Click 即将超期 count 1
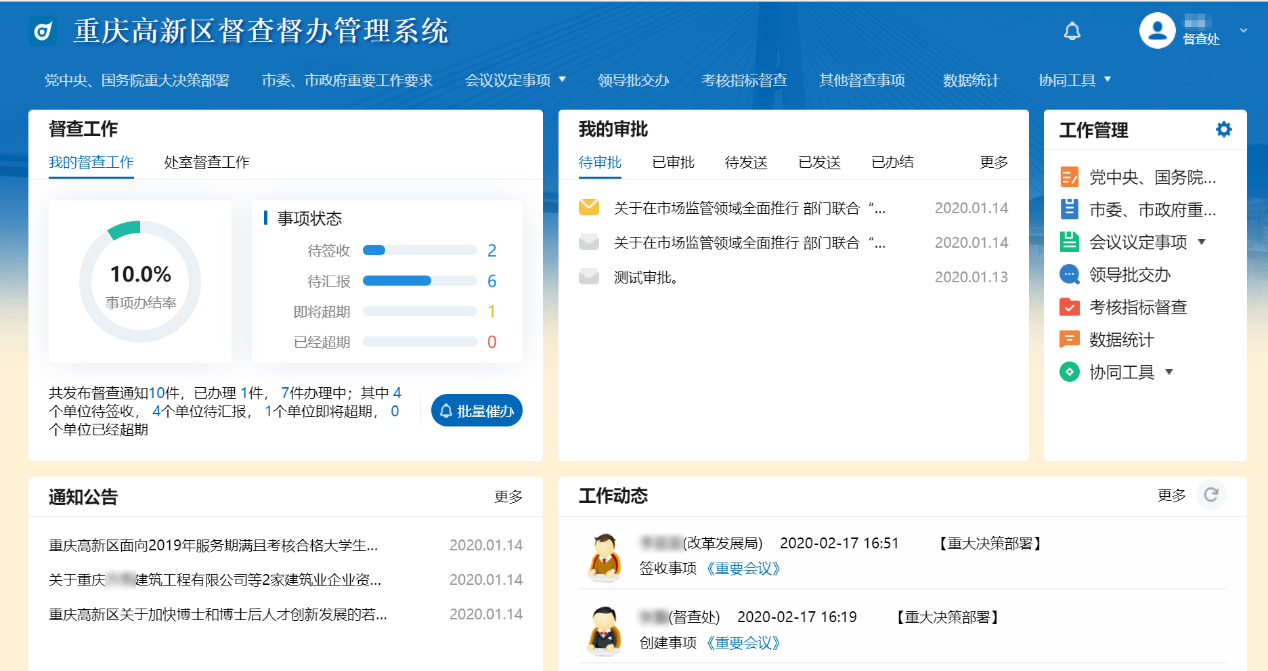Viewport: 1268px width, 671px height. (492, 311)
